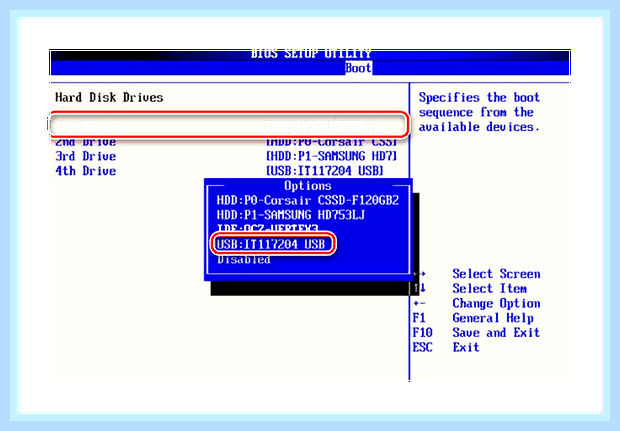Select the 3rd Drive row label
The image size is (620, 431).
(86, 157)
